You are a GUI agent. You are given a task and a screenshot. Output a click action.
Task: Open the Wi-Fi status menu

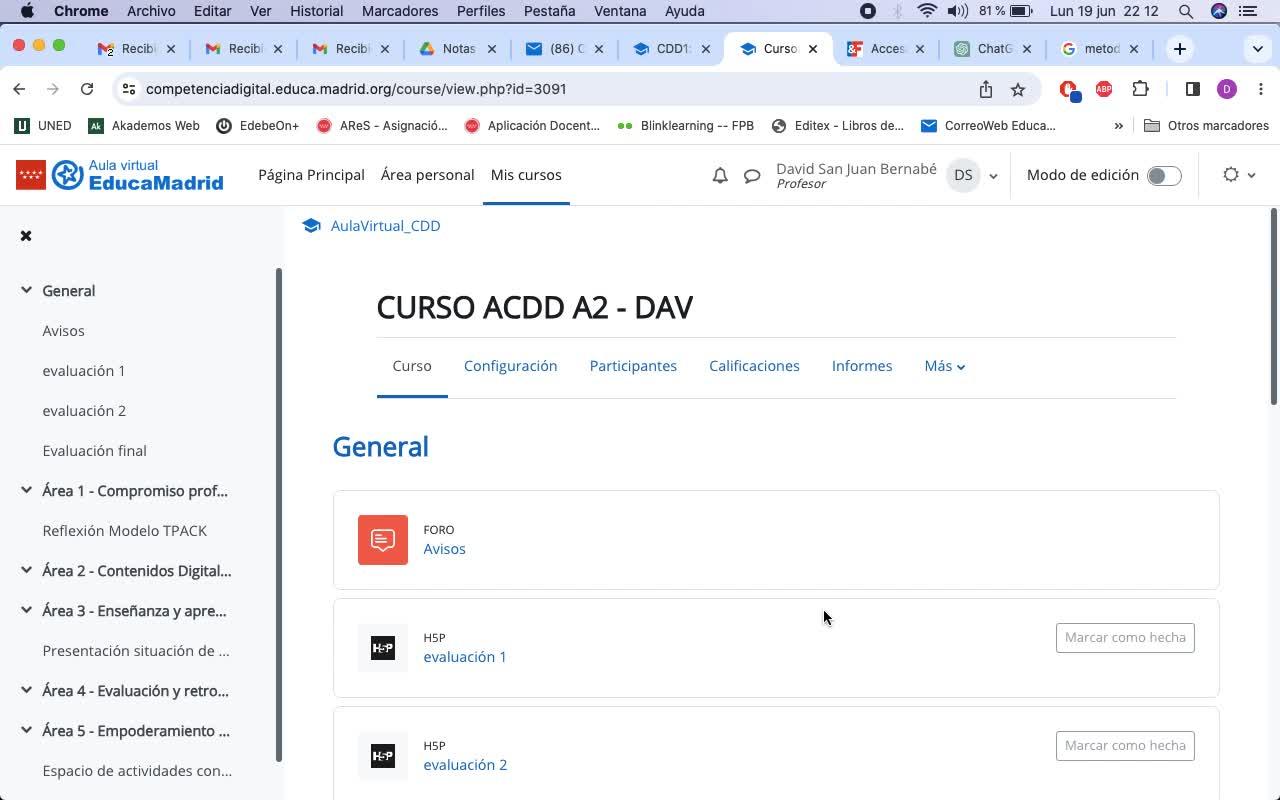click(x=927, y=11)
